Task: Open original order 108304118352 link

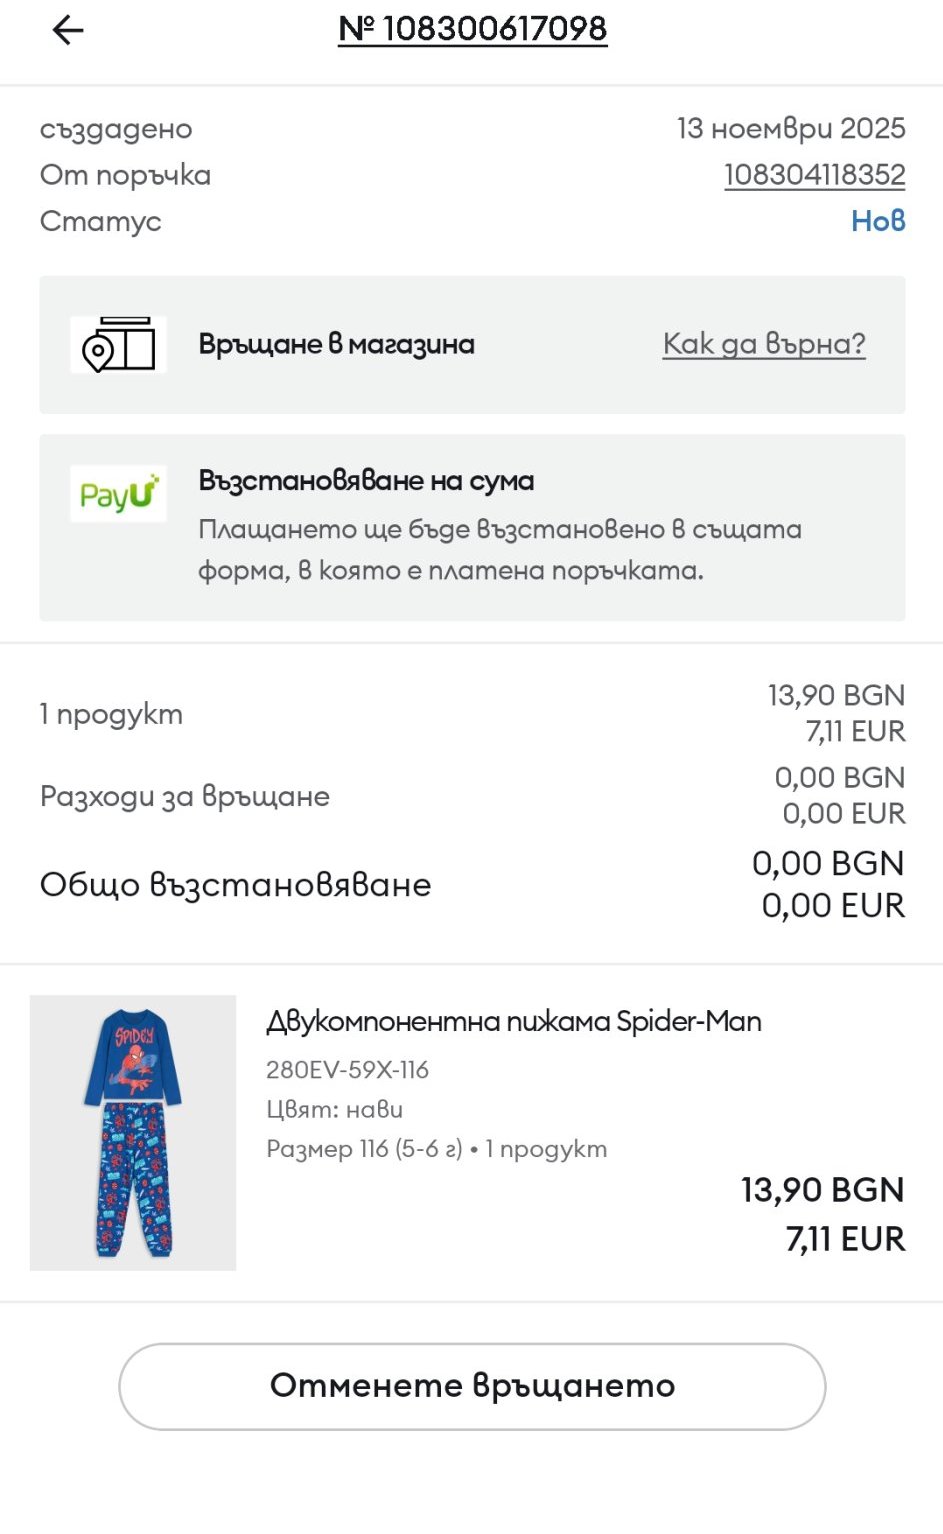Action: (814, 175)
